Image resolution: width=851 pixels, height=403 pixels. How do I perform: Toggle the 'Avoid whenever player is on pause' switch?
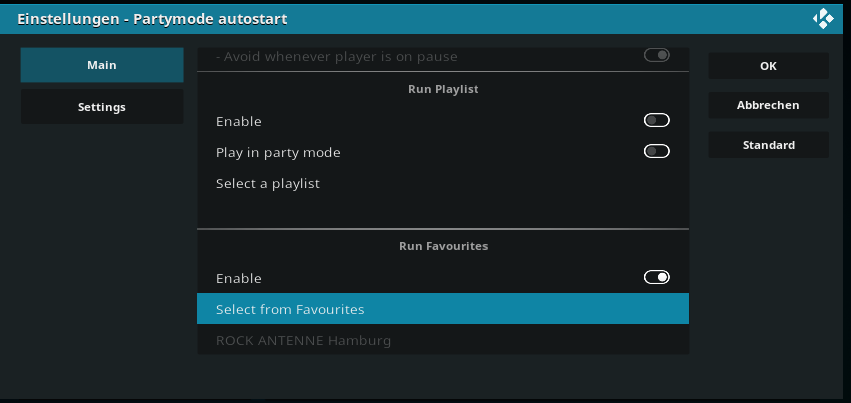click(657, 55)
